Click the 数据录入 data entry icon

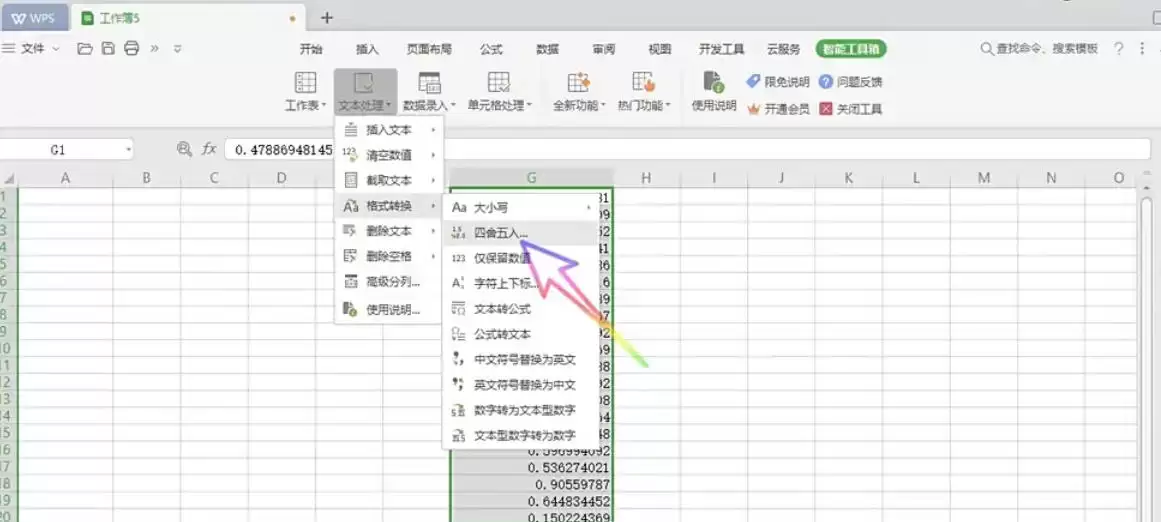pos(429,82)
